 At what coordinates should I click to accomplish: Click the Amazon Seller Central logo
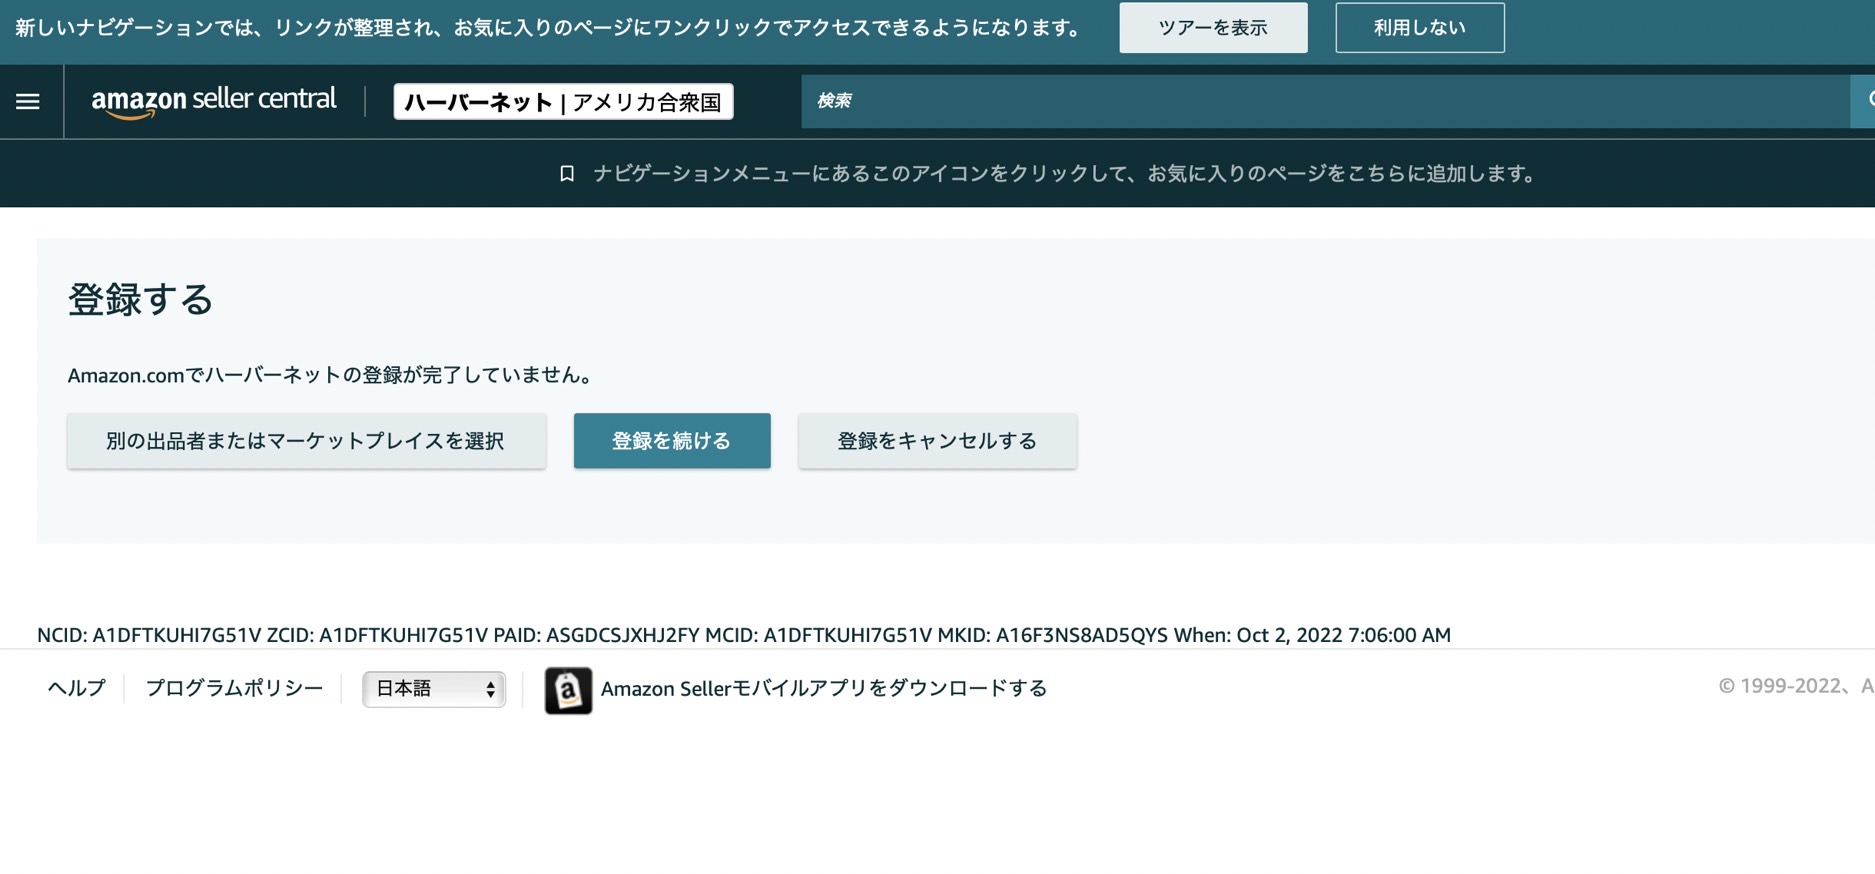[214, 101]
